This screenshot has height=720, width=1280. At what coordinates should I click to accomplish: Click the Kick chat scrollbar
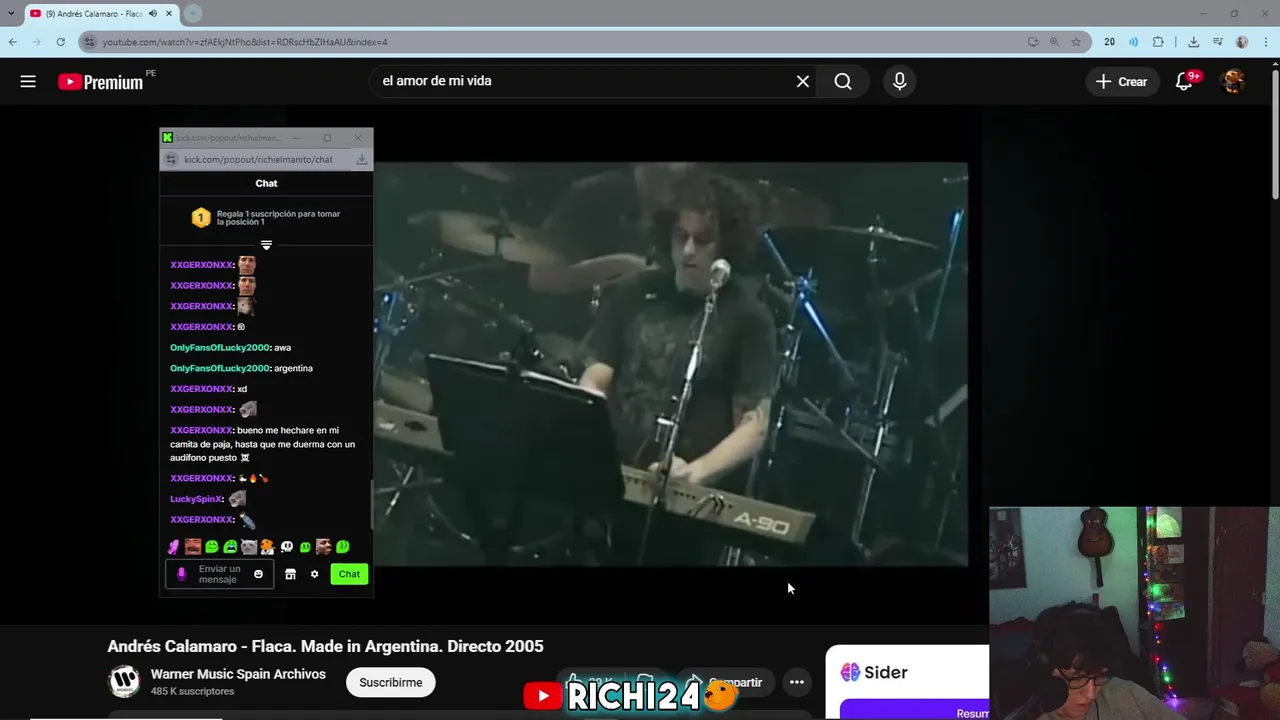tap(371, 505)
